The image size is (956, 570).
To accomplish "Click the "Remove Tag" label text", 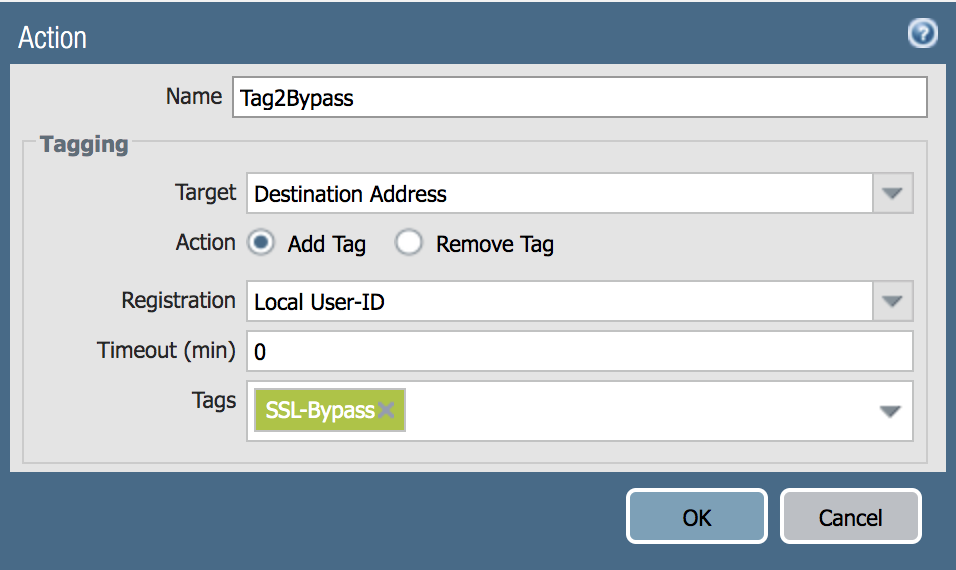I will [x=494, y=244].
